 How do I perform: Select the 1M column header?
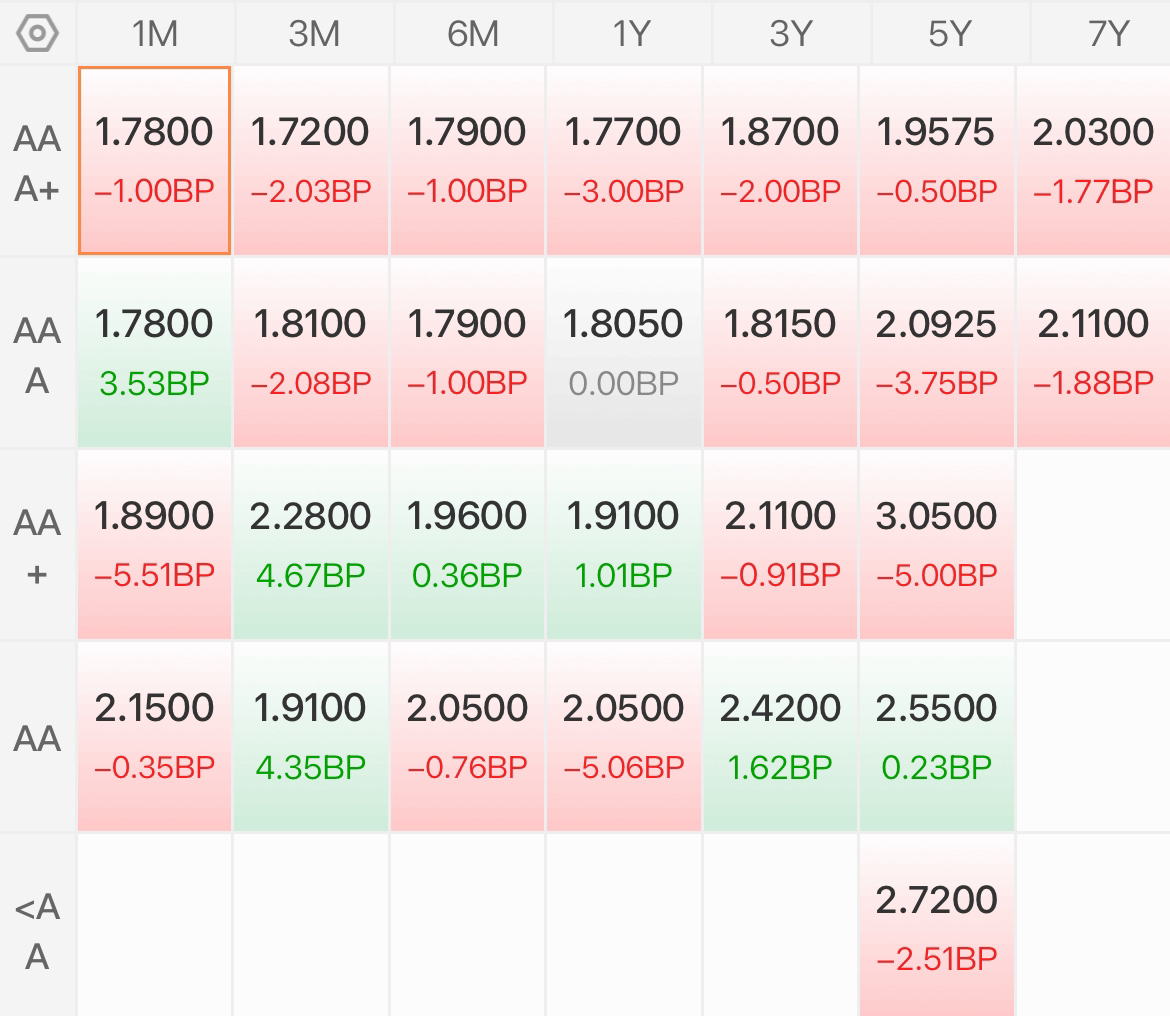click(x=155, y=34)
